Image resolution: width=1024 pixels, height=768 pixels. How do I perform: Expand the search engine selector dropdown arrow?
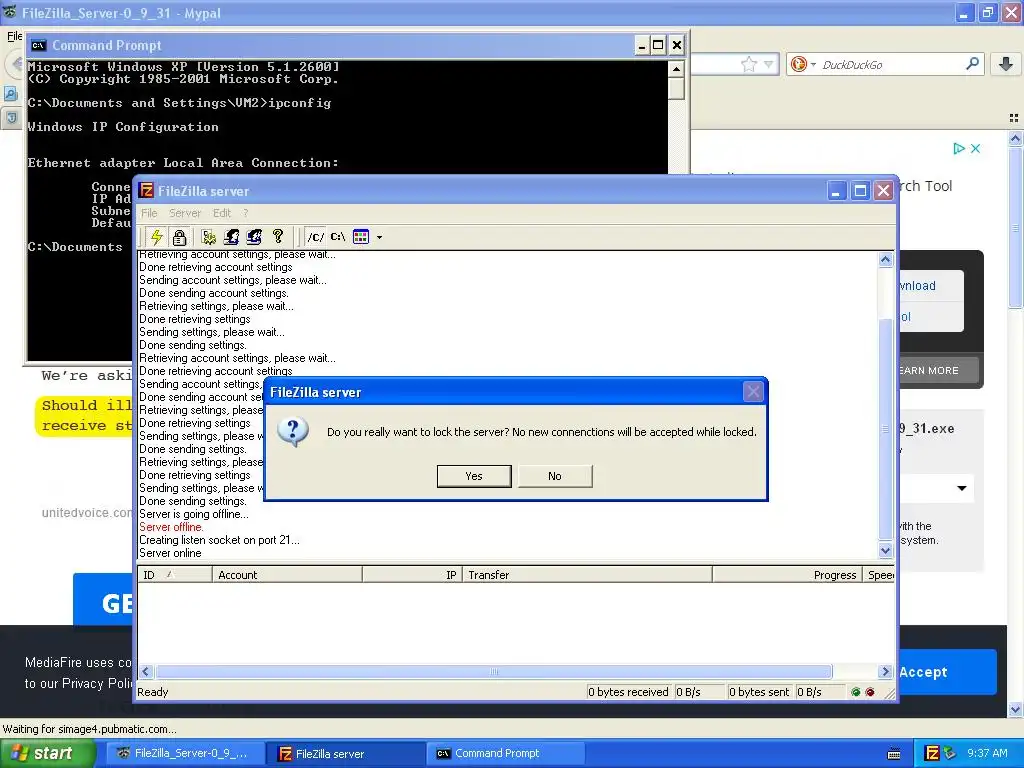813,64
